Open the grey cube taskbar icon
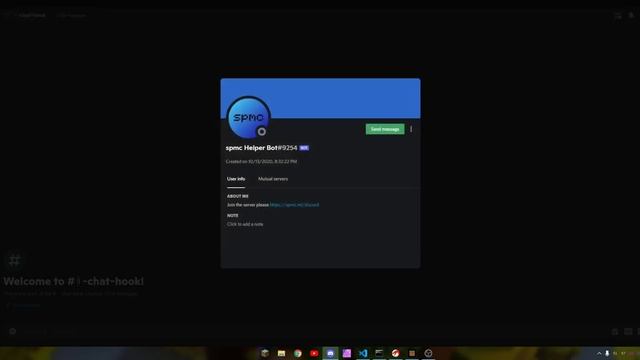The image size is (640, 360). point(265,353)
